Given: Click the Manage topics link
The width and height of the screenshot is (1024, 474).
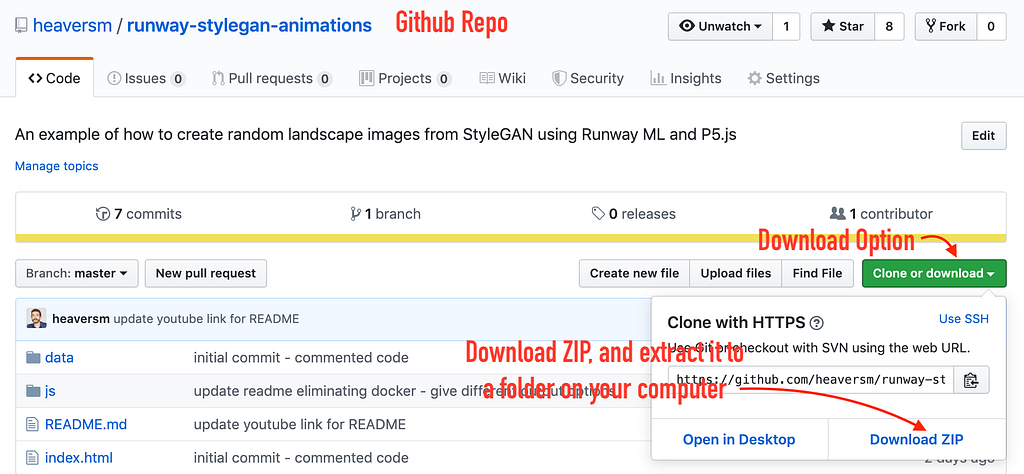Looking at the screenshot, I should click(57, 166).
